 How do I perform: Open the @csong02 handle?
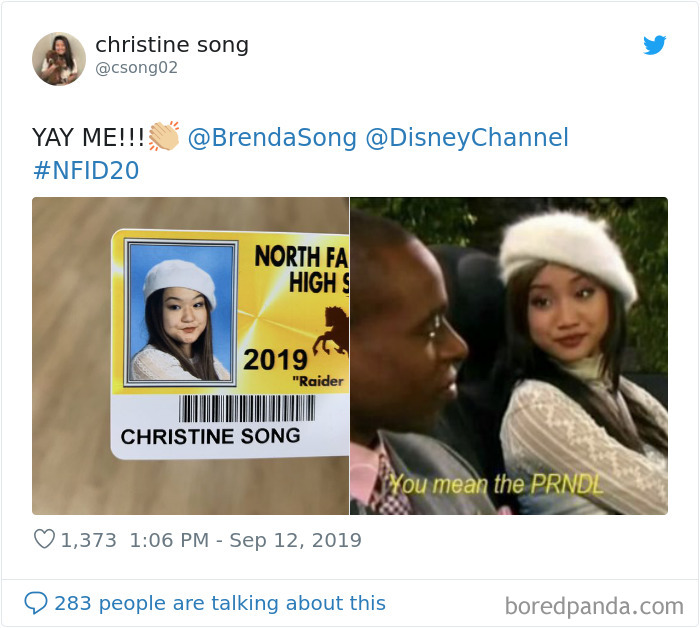137,67
